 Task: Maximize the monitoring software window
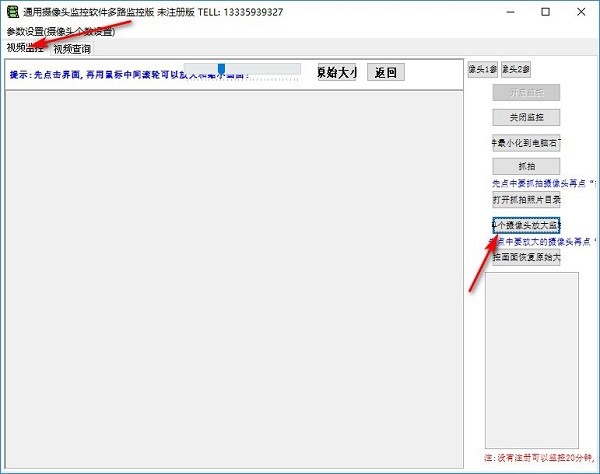click(546, 12)
